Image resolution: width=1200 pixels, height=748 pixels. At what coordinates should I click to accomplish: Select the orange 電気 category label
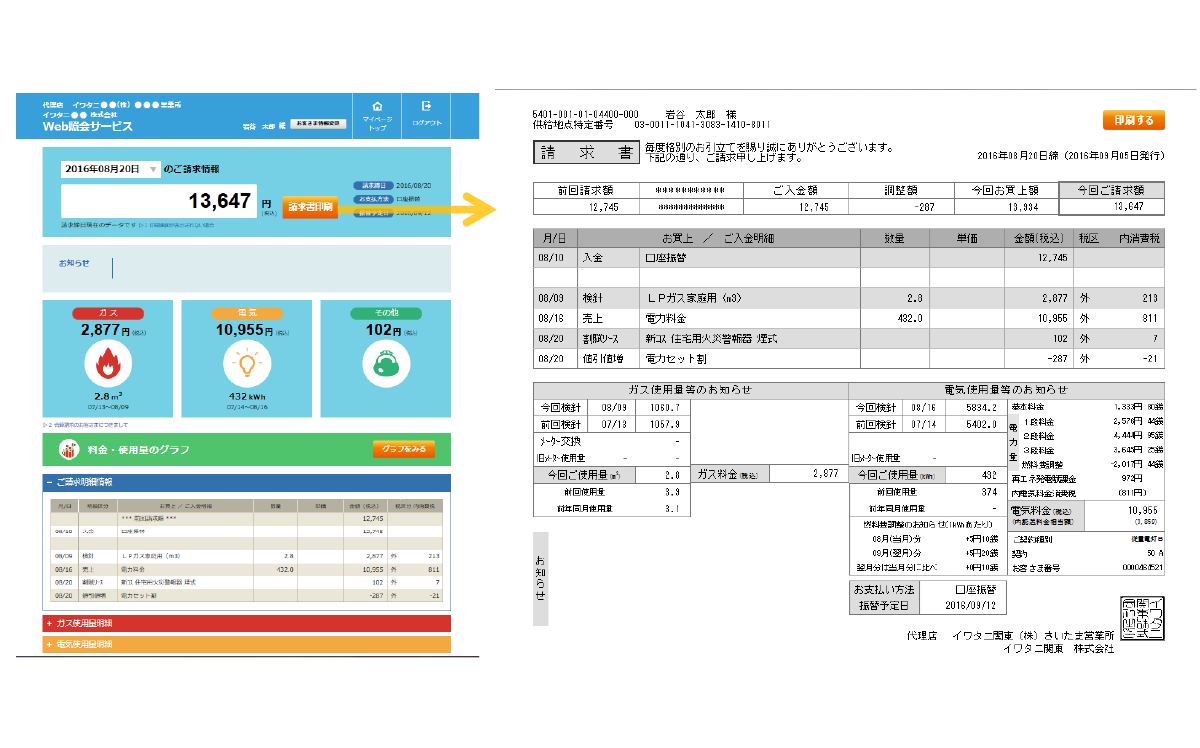tap(246, 313)
